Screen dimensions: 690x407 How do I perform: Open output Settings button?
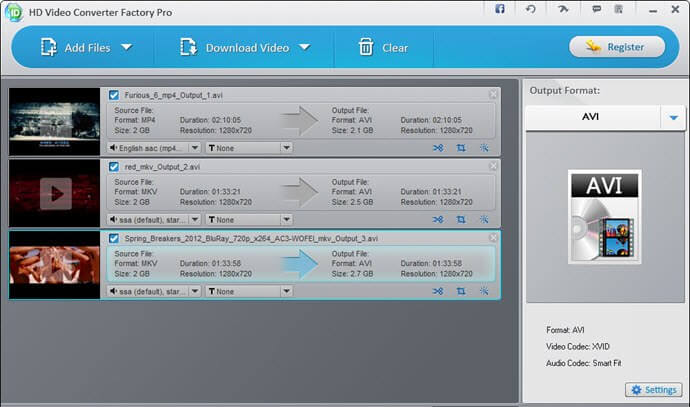click(x=653, y=389)
